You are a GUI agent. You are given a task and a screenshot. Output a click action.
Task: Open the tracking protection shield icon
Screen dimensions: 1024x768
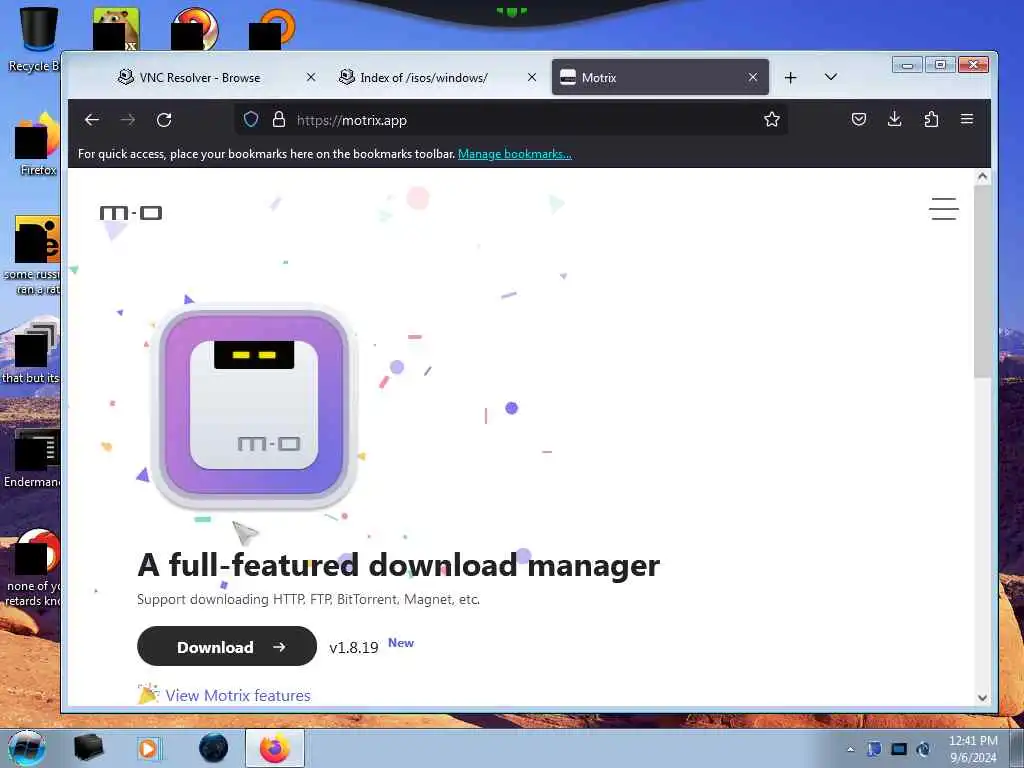pos(251,120)
